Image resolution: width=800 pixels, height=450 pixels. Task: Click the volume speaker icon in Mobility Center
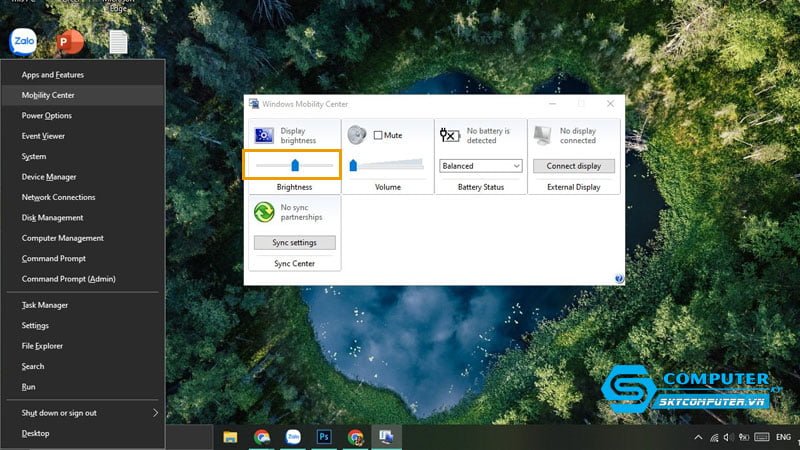coord(357,135)
